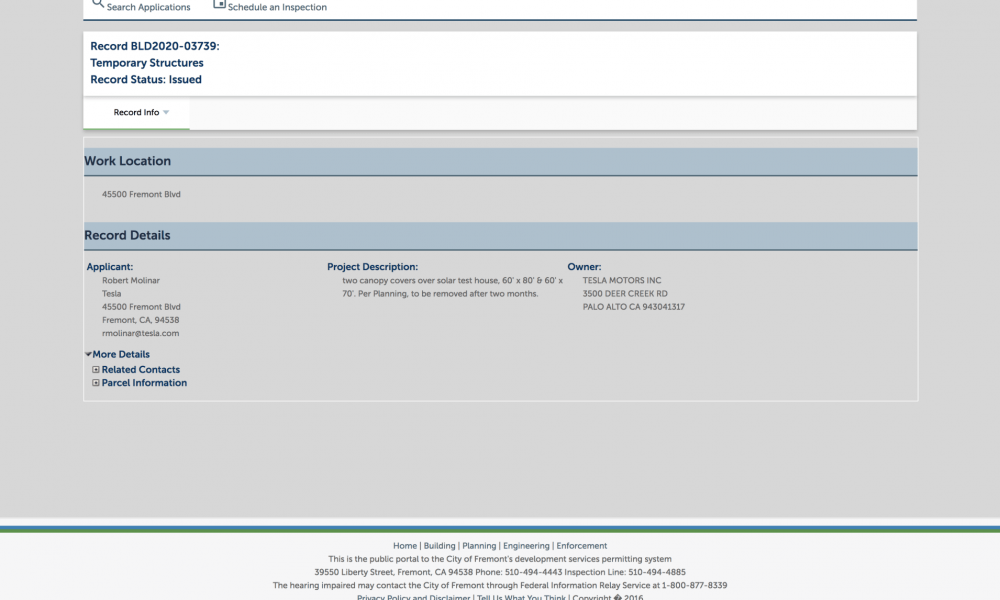This screenshot has width=1000, height=600.
Task: Open Related Contacts link
Action: 140,370
